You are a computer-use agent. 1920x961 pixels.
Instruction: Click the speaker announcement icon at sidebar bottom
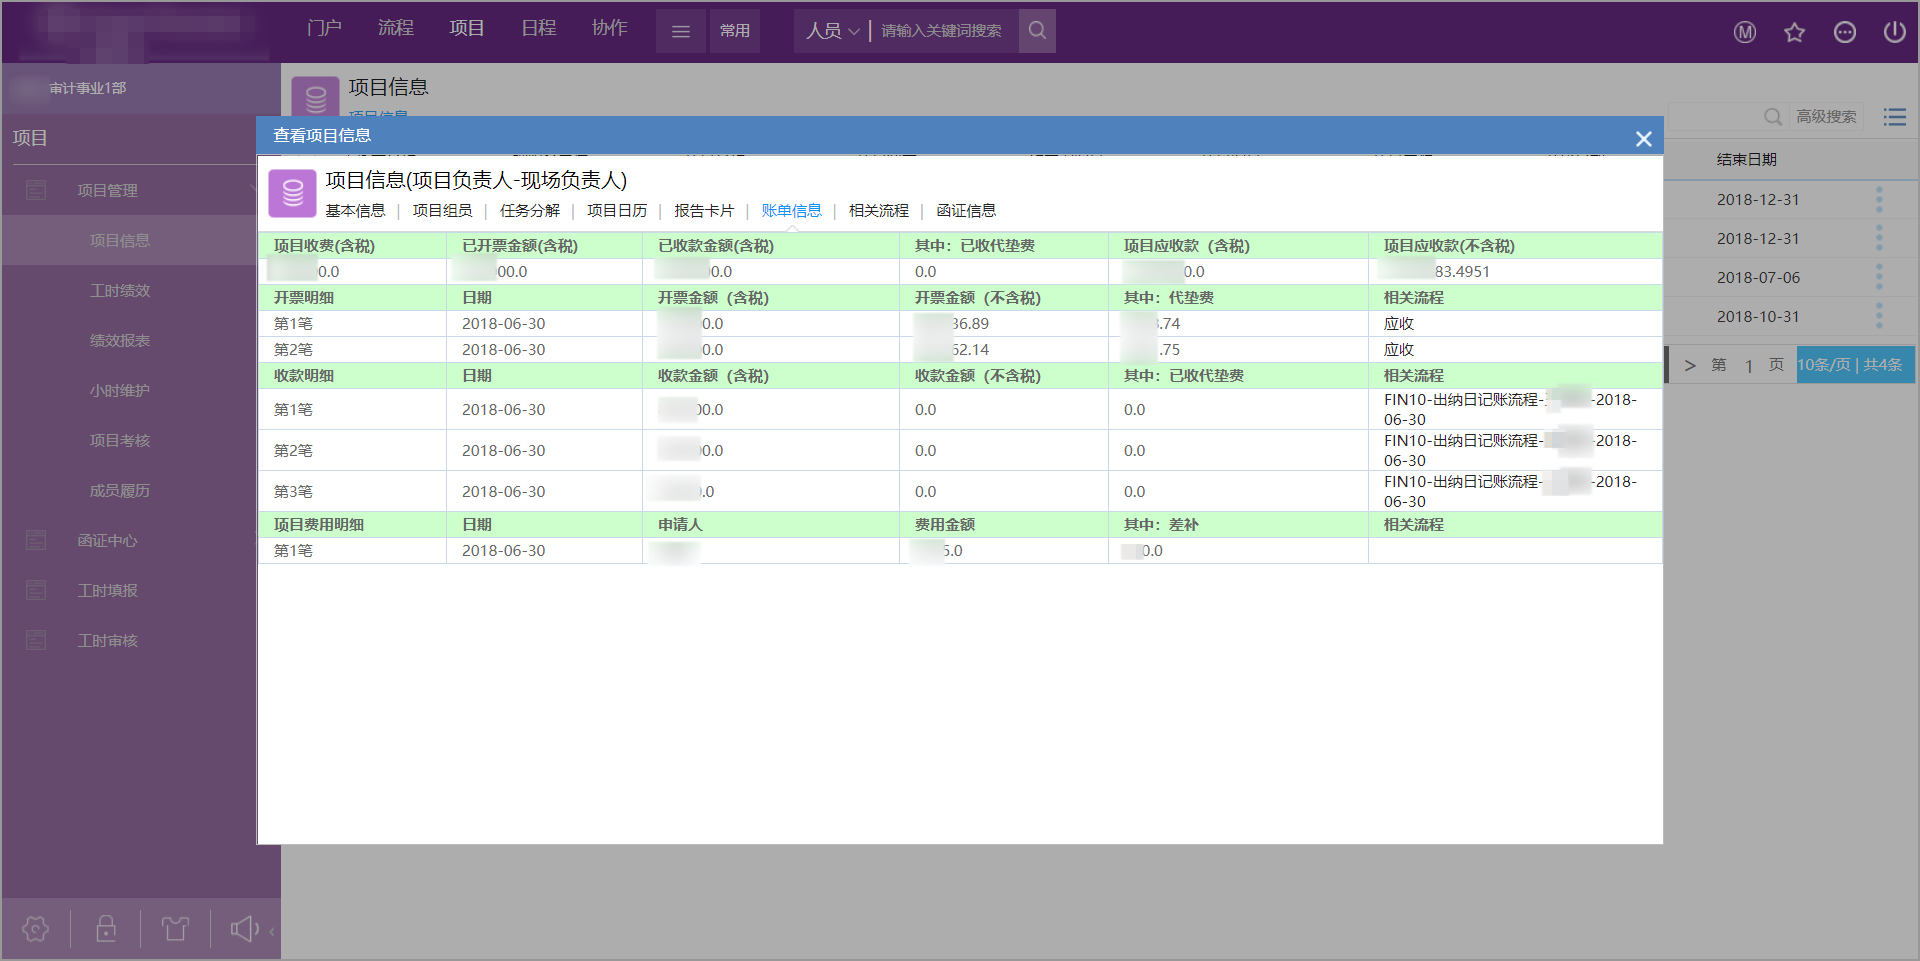coord(245,929)
